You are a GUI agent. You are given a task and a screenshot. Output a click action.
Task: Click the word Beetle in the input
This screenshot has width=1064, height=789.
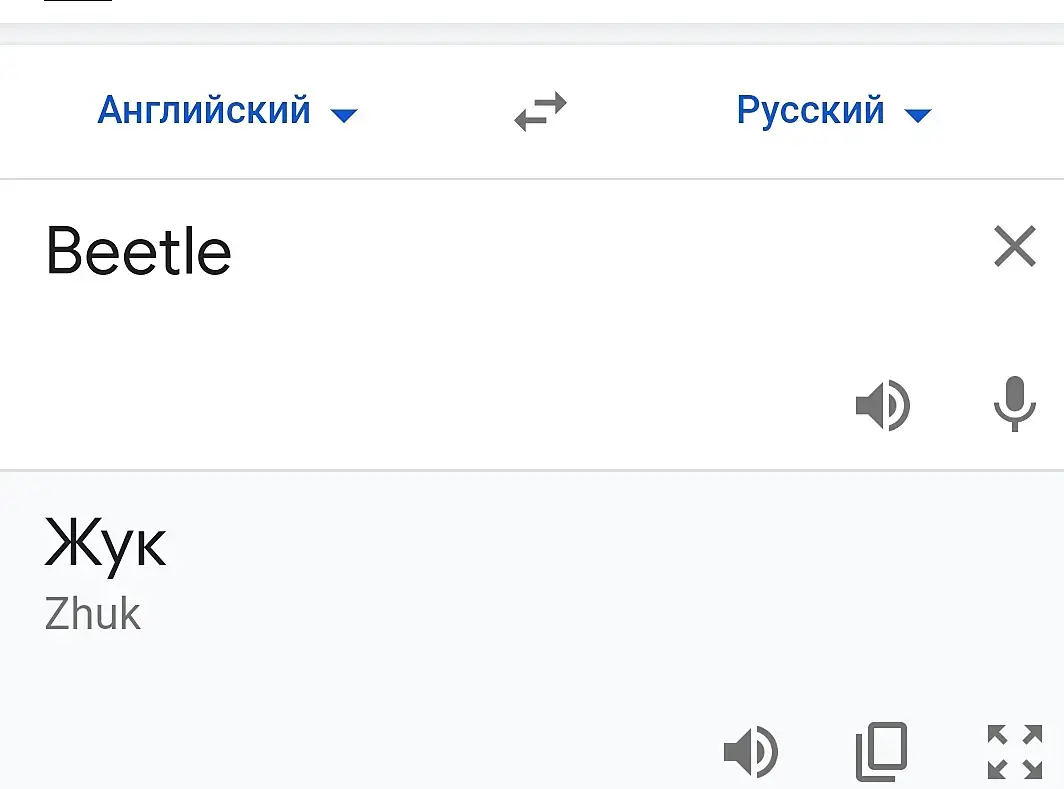[139, 251]
